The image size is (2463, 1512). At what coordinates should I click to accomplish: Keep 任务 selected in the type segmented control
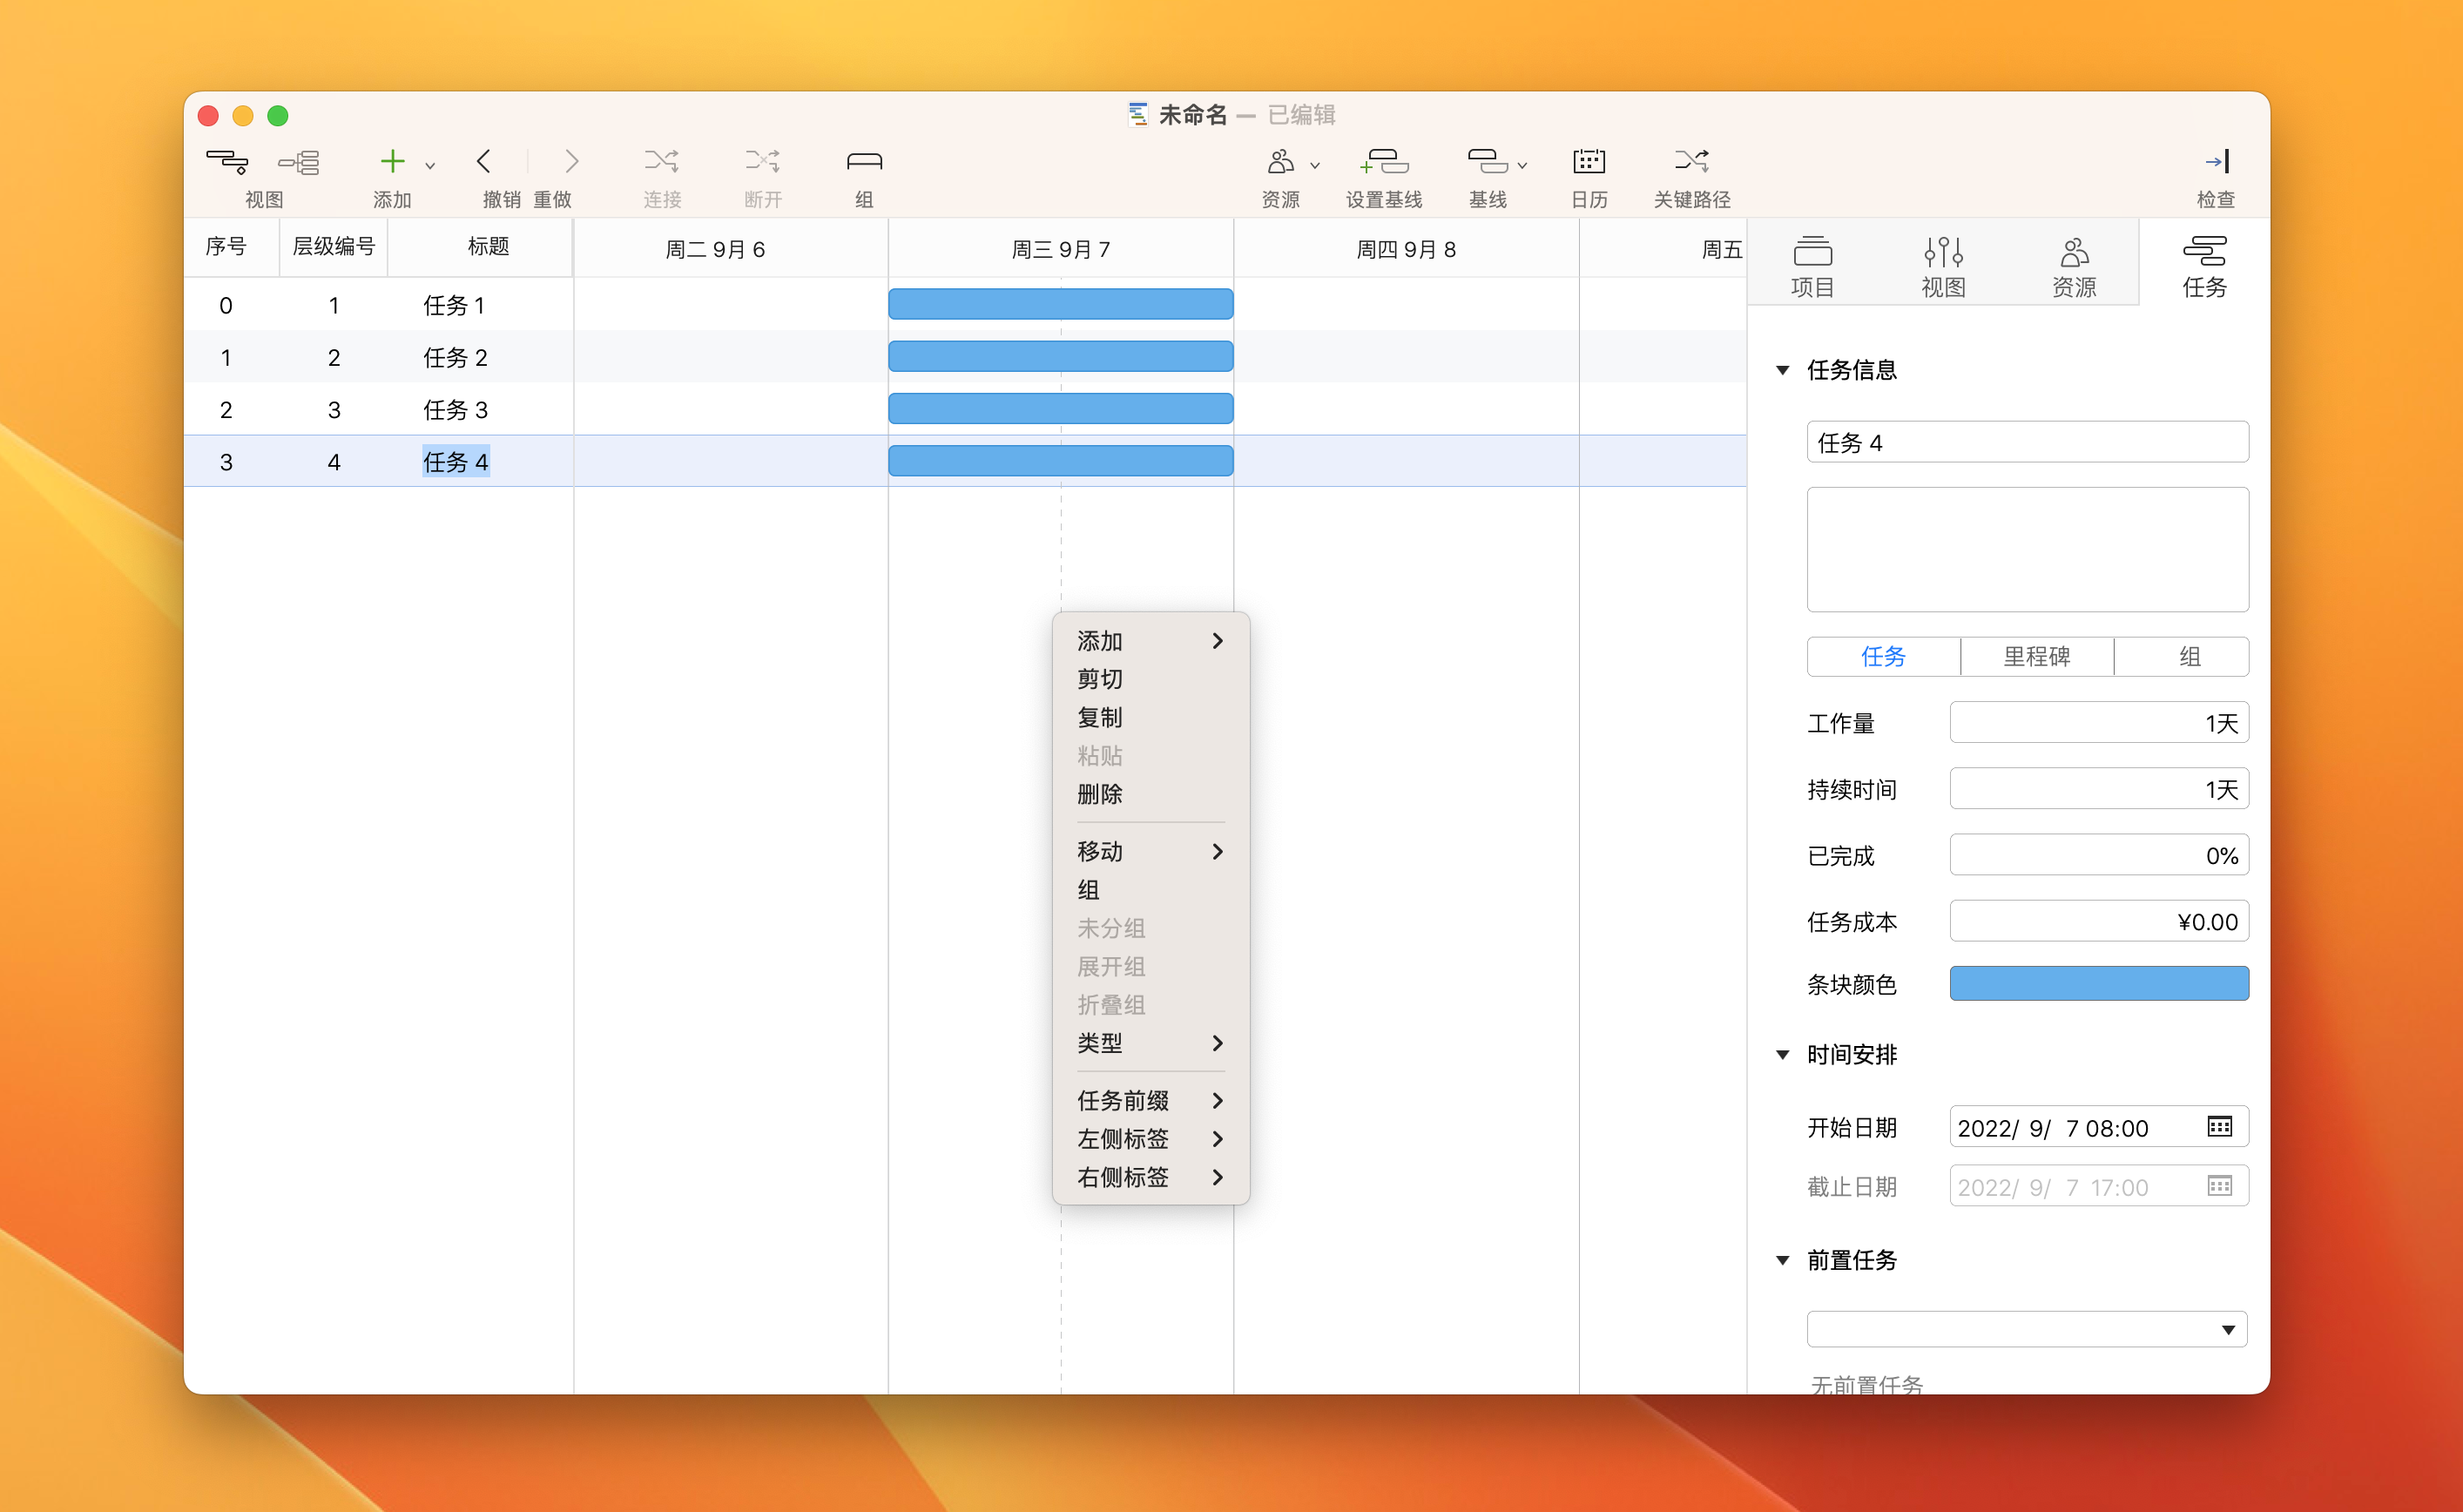[x=1884, y=657]
